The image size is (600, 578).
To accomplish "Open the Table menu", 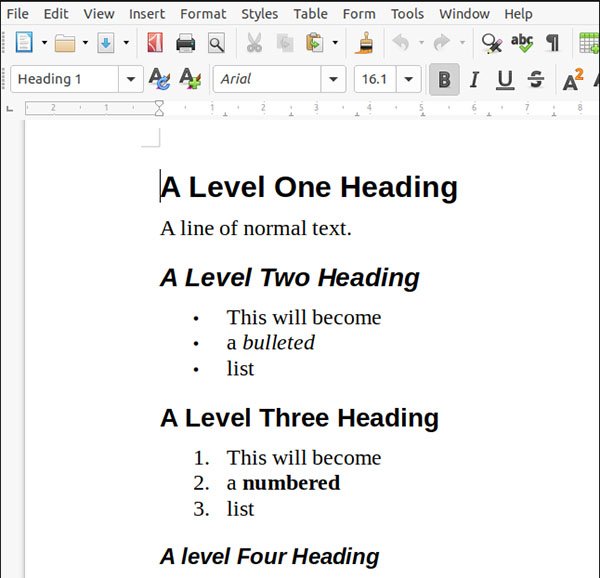I will [x=310, y=14].
